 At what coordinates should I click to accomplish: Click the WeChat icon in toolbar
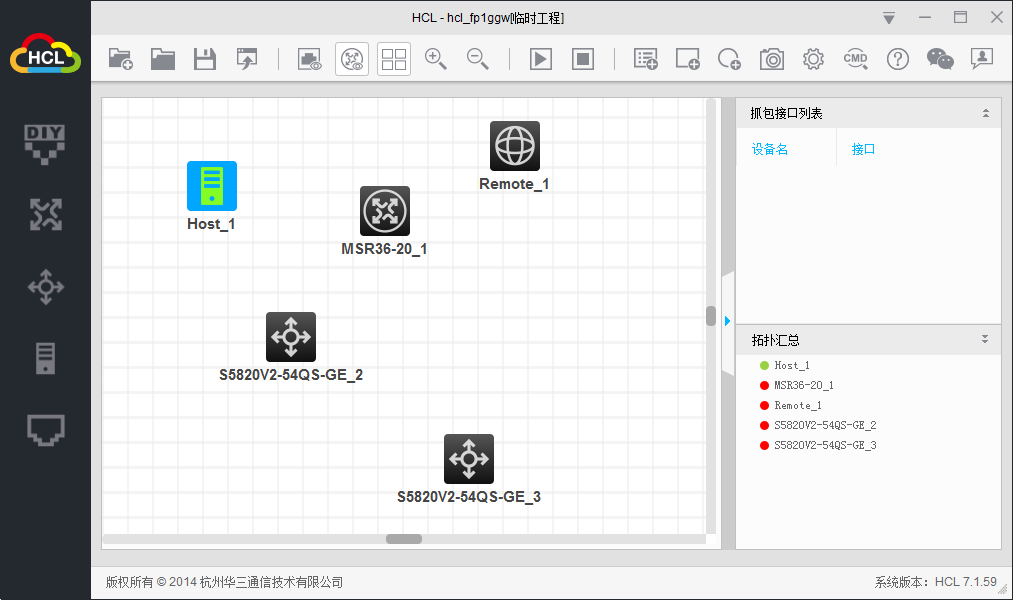[940, 59]
